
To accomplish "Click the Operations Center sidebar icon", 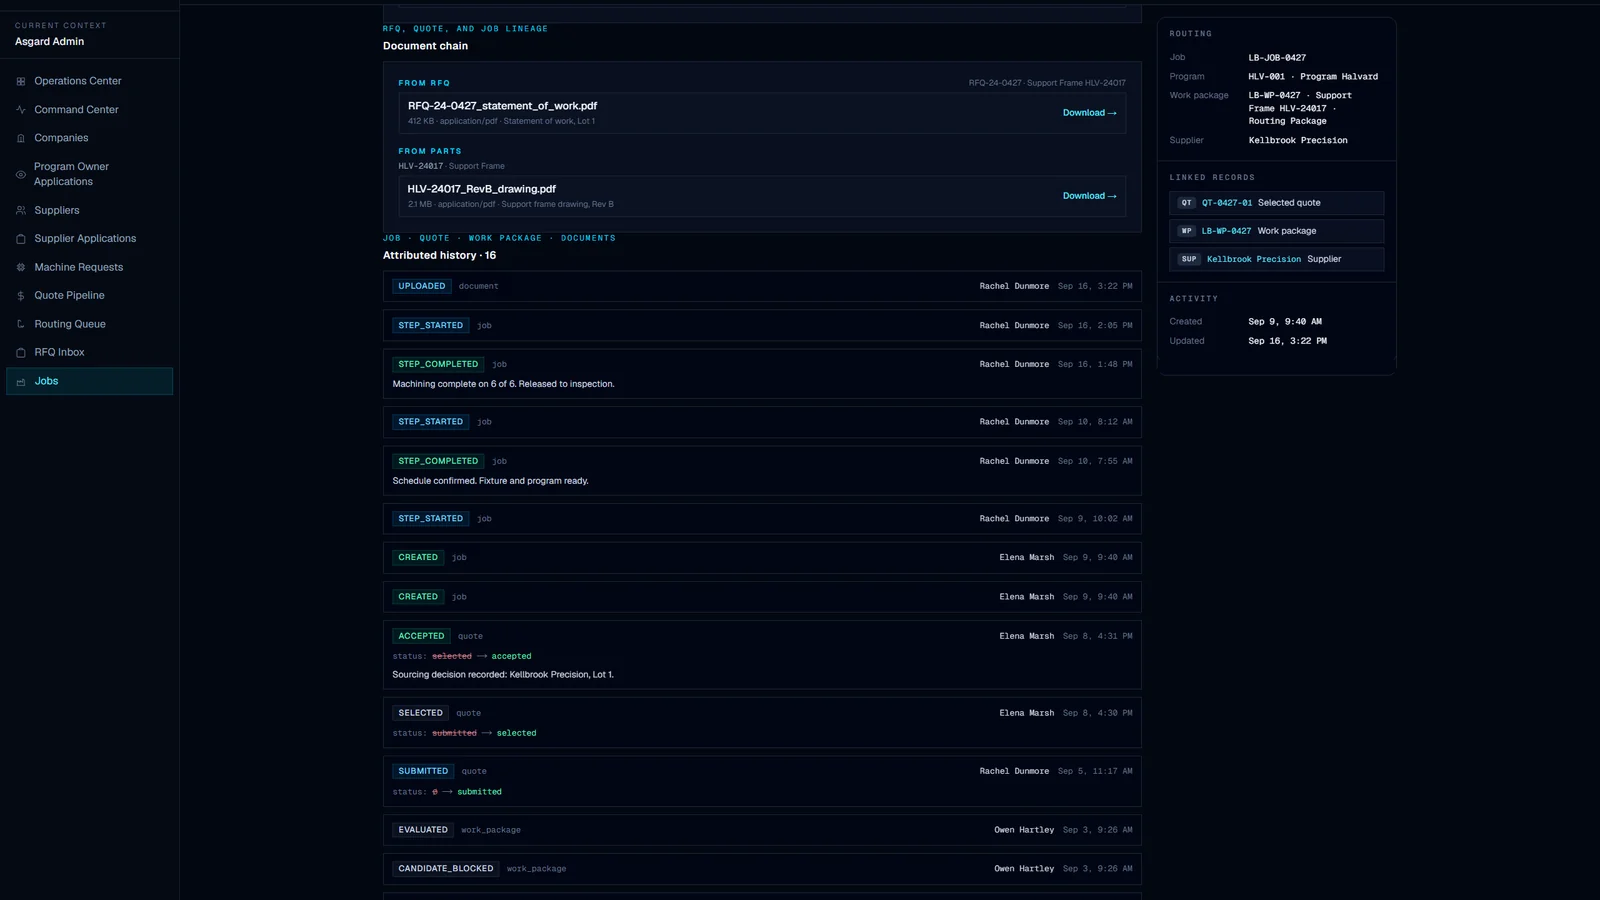I will coord(21,81).
